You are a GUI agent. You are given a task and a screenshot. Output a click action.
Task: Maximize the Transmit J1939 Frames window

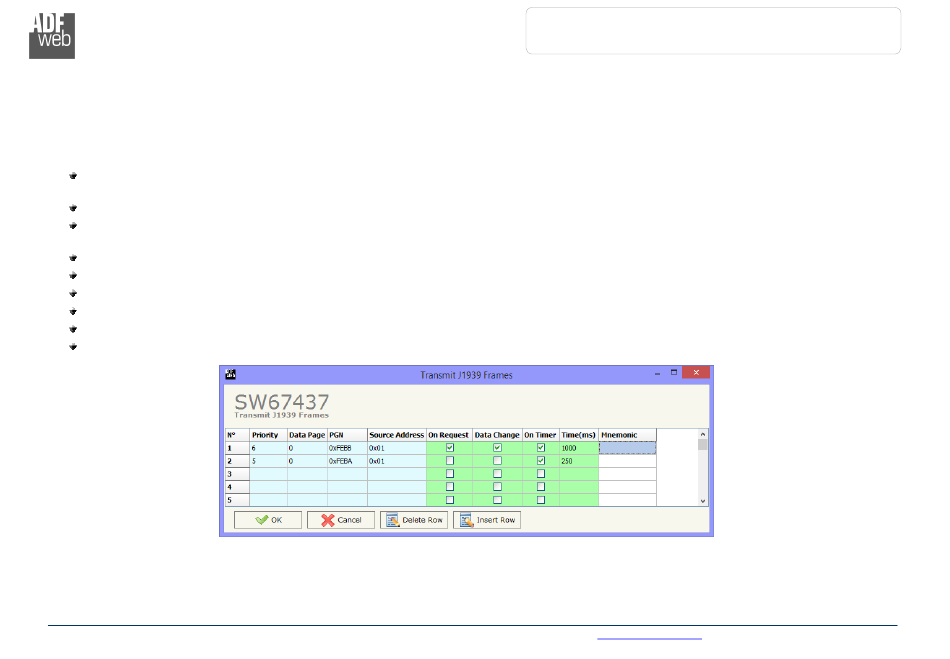pos(674,373)
